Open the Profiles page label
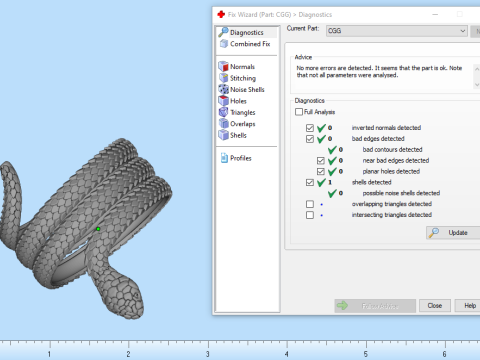The width and height of the screenshot is (480, 360). pyautogui.click(x=241, y=158)
